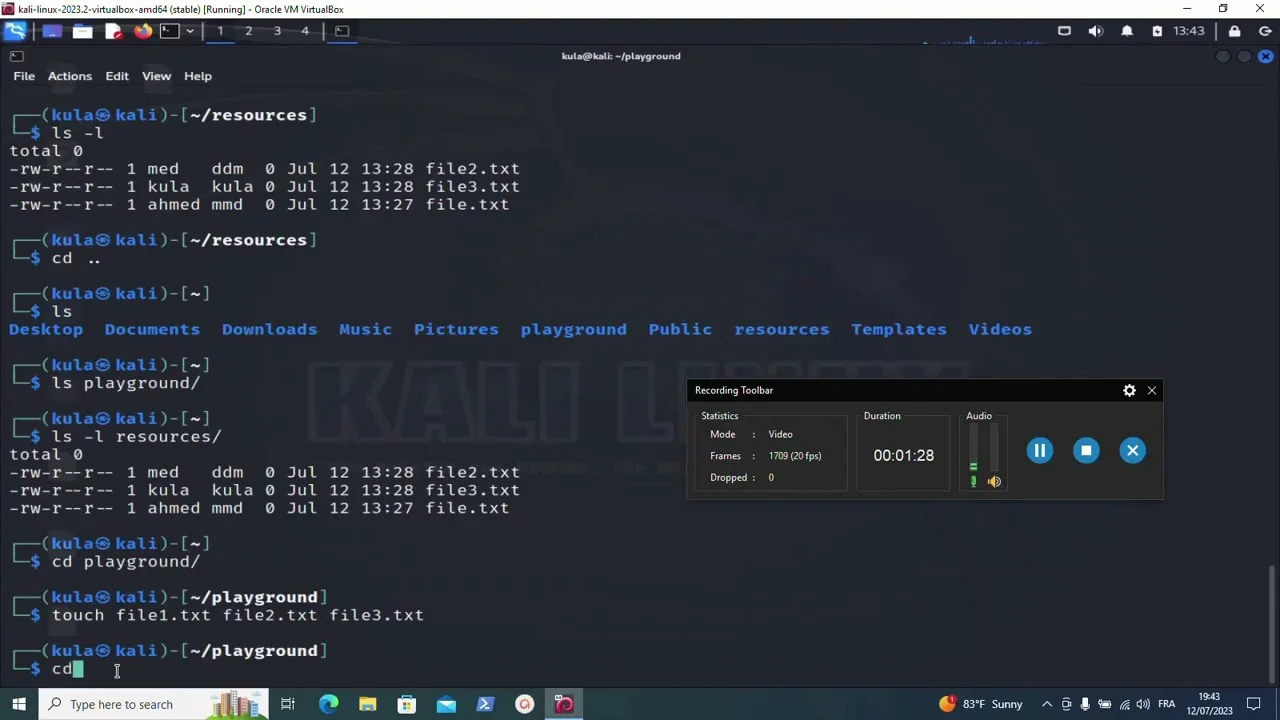Launch Firefox from the Kali panel

click(x=143, y=31)
